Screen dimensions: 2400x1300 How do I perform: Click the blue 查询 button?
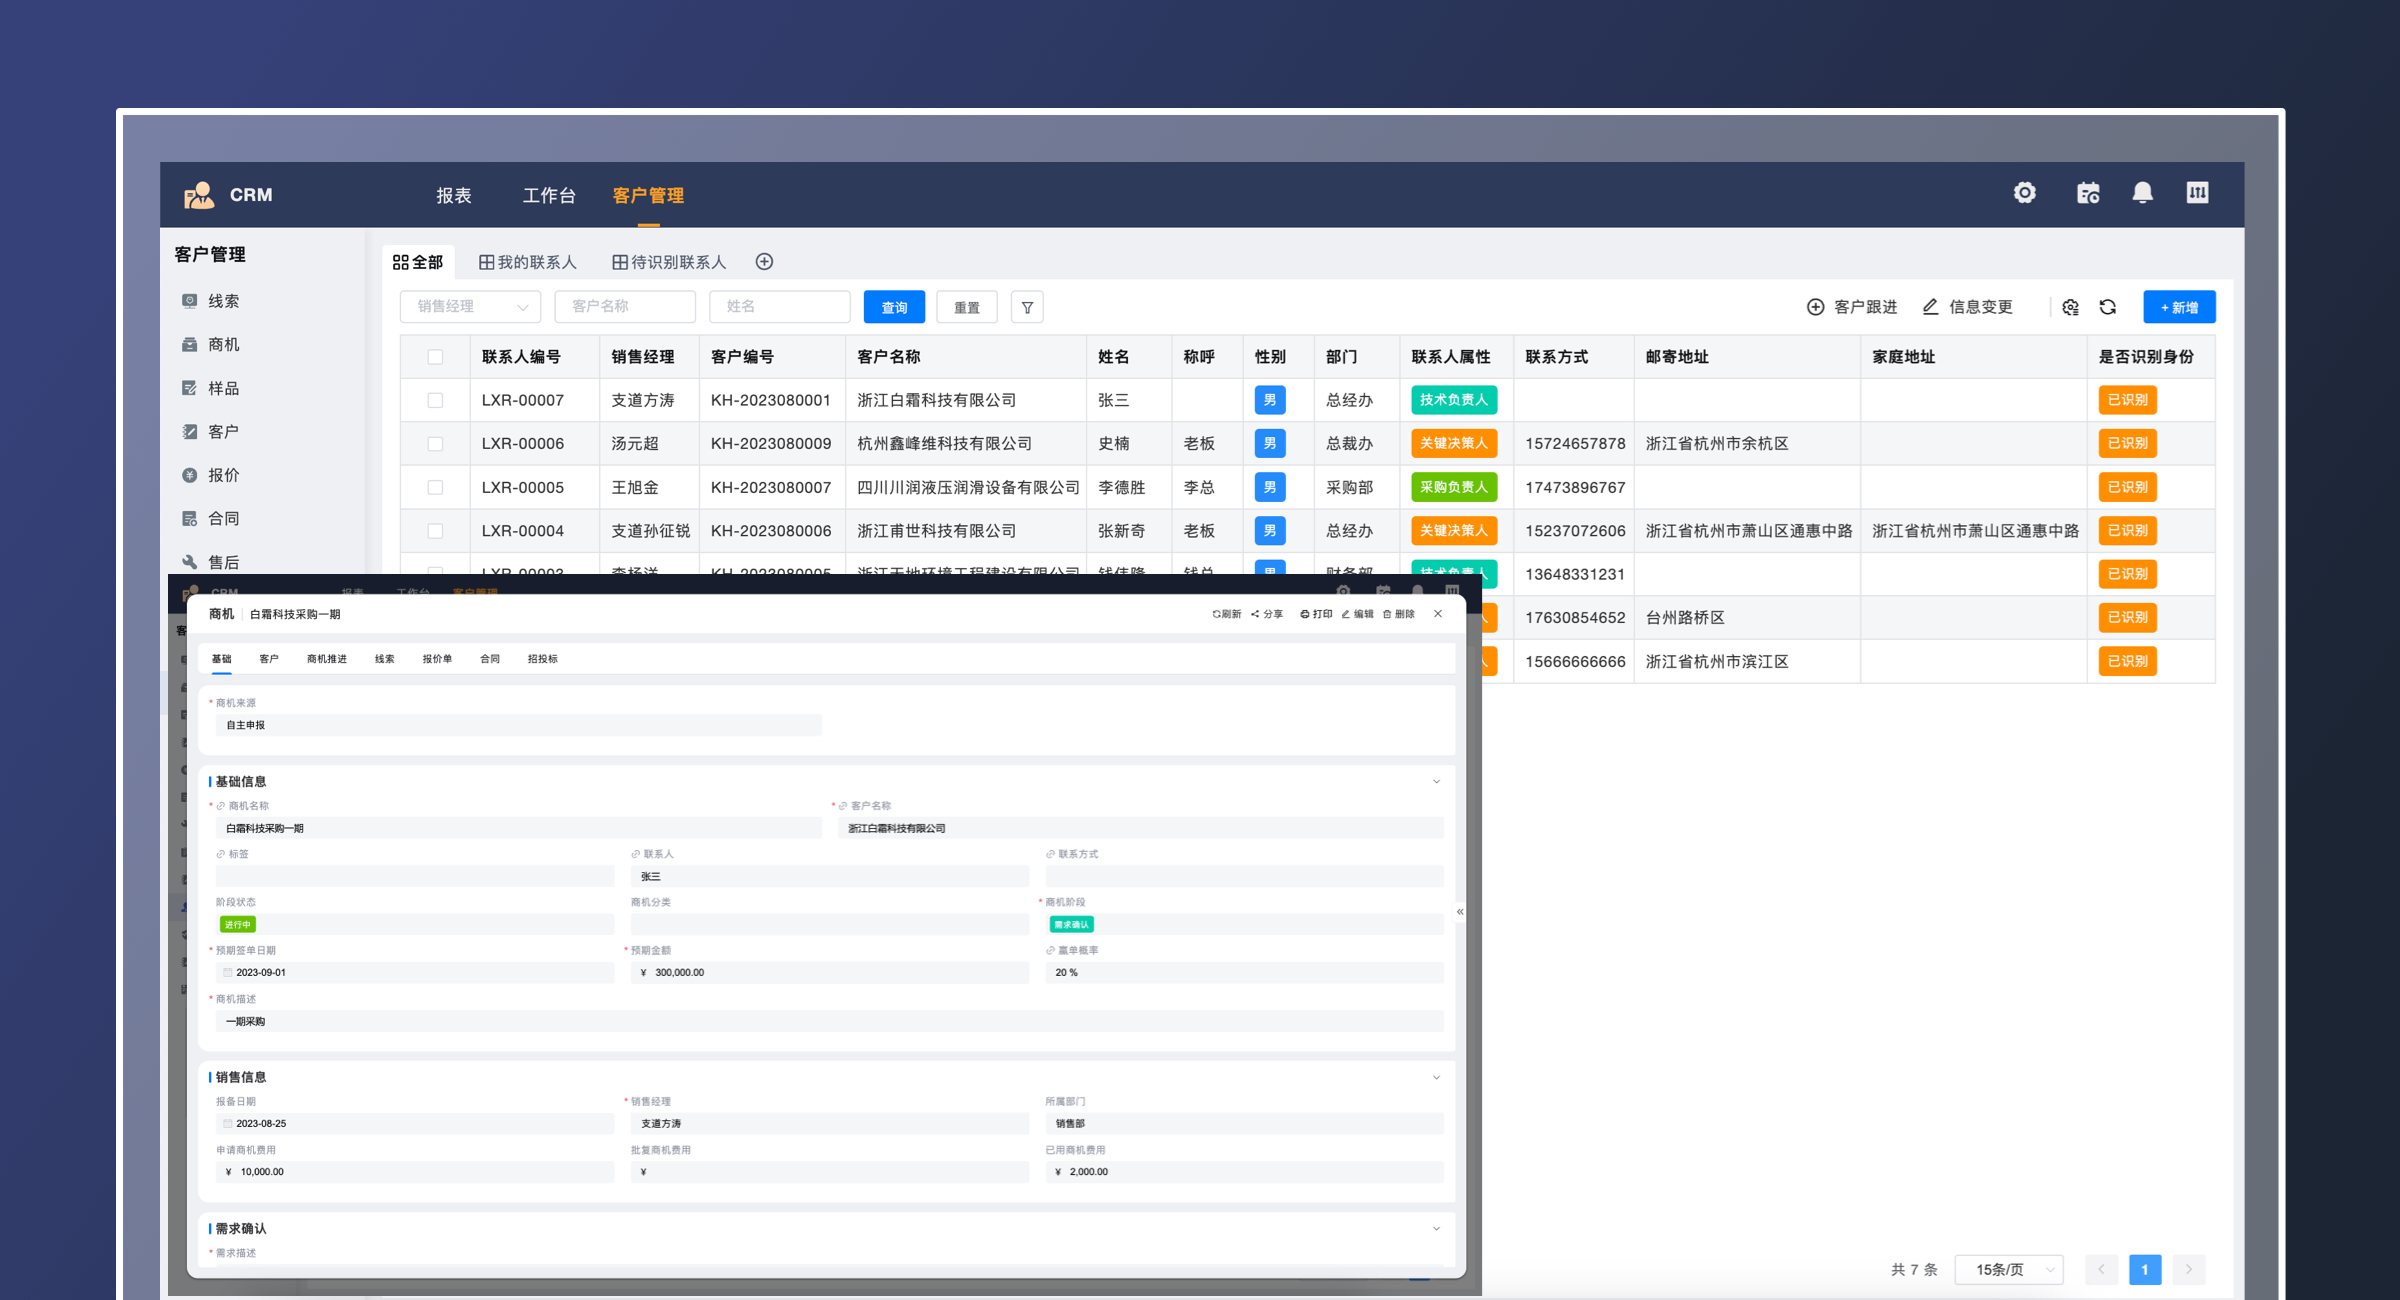[x=894, y=307]
